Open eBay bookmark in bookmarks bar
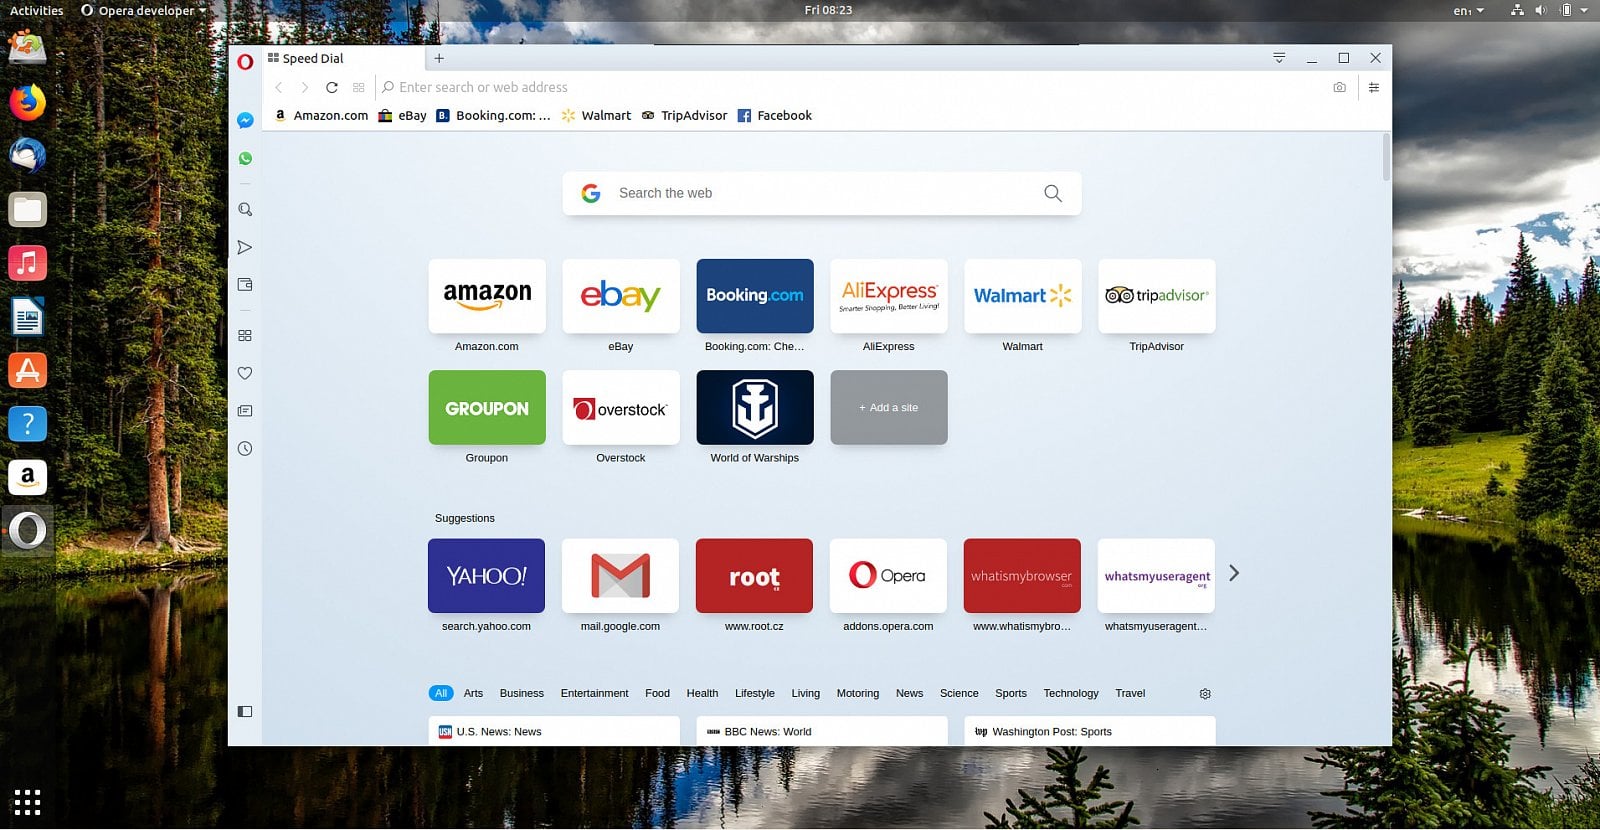The height and width of the screenshot is (830, 1600). 402,116
